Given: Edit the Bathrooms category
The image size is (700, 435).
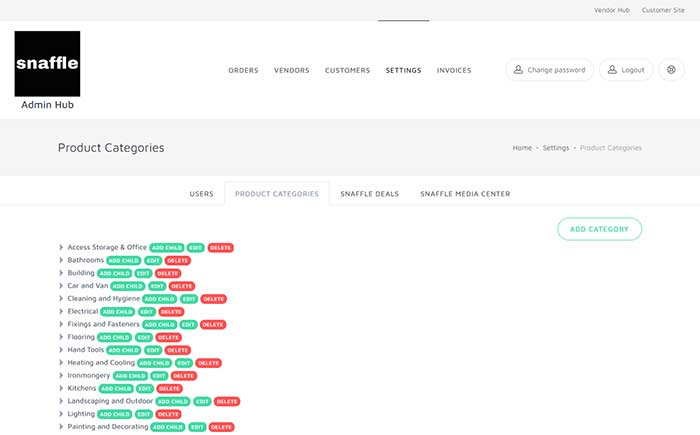Looking at the screenshot, I should 153,260.
